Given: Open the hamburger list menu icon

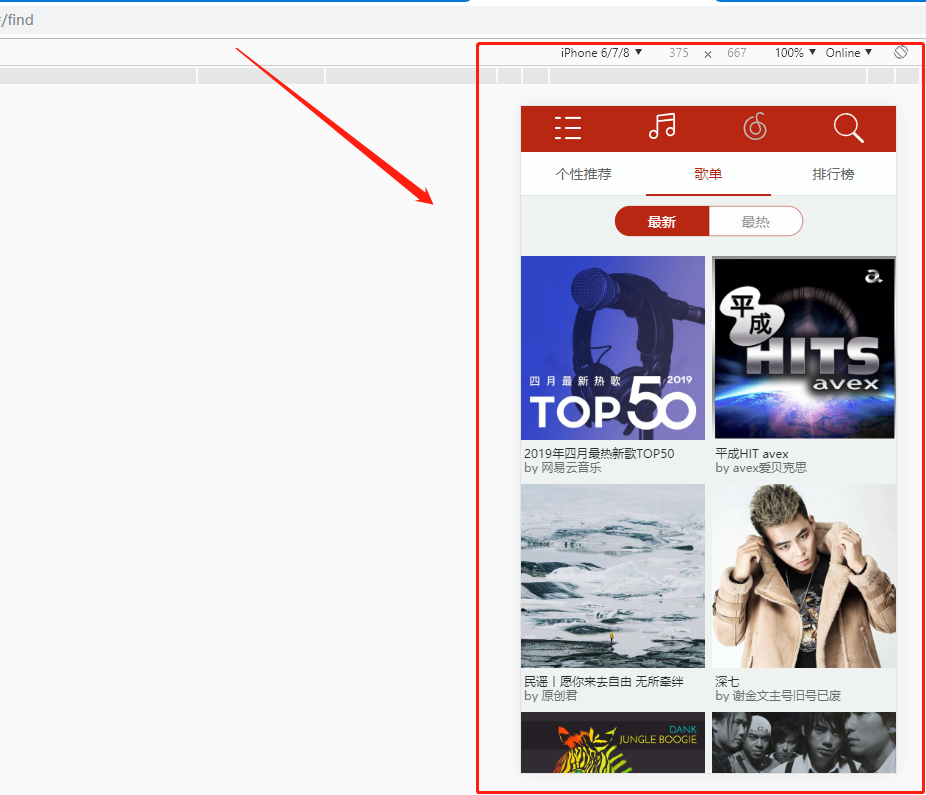Looking at the screenshot, I should (x=568, y=128).
